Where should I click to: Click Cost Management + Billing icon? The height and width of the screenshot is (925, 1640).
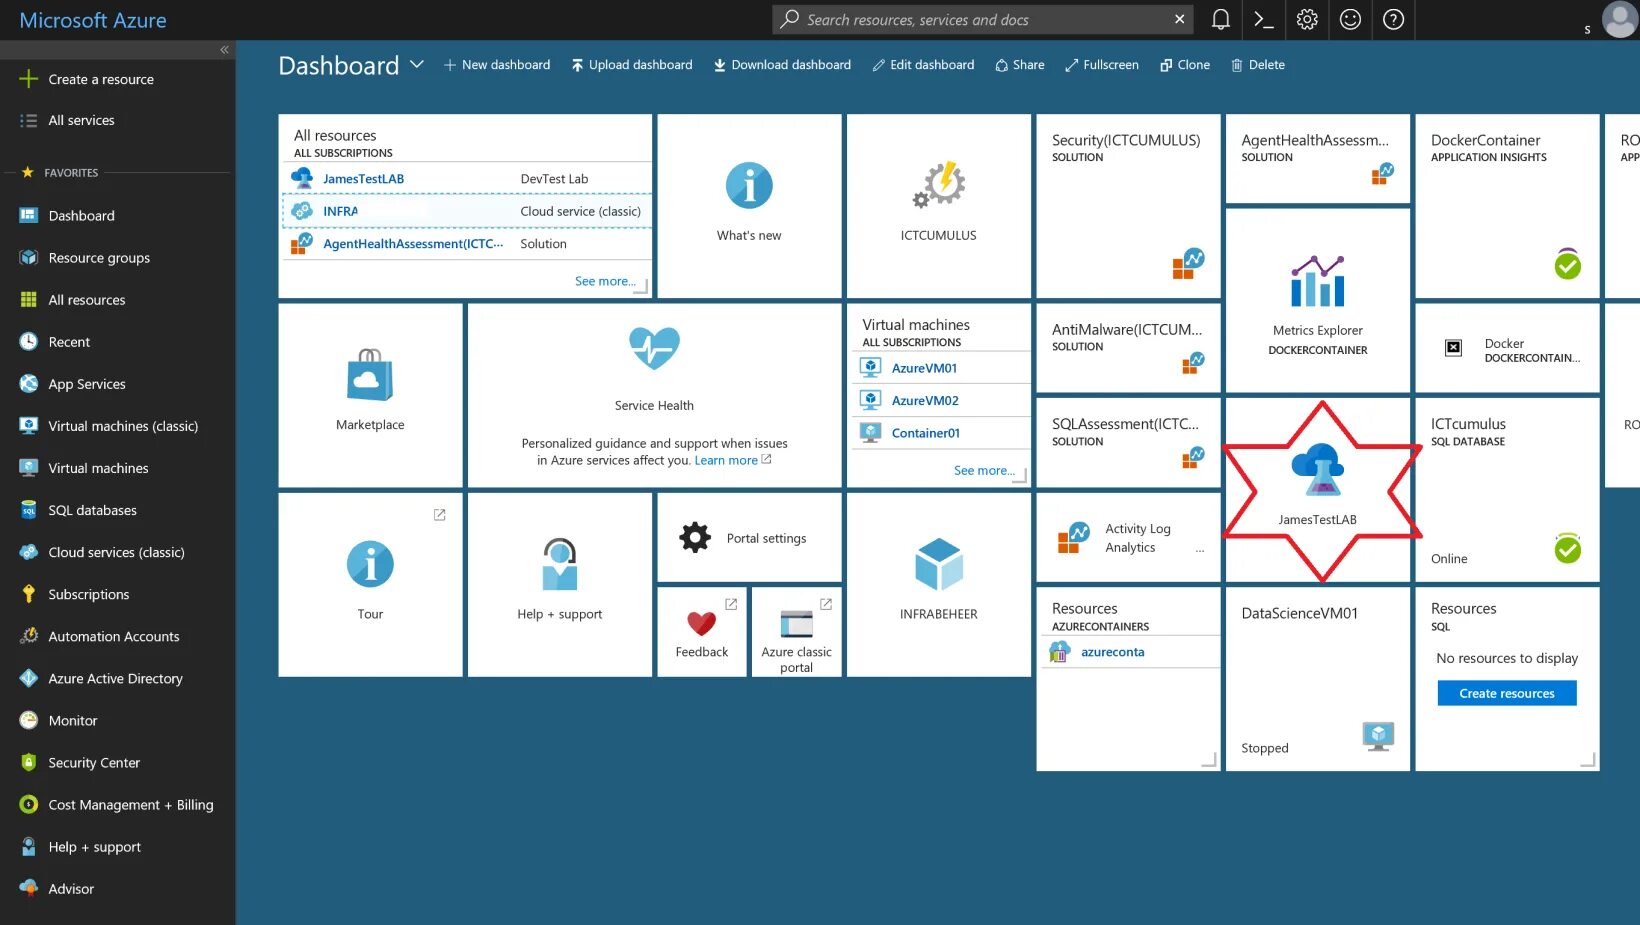[x=29, y=804]
